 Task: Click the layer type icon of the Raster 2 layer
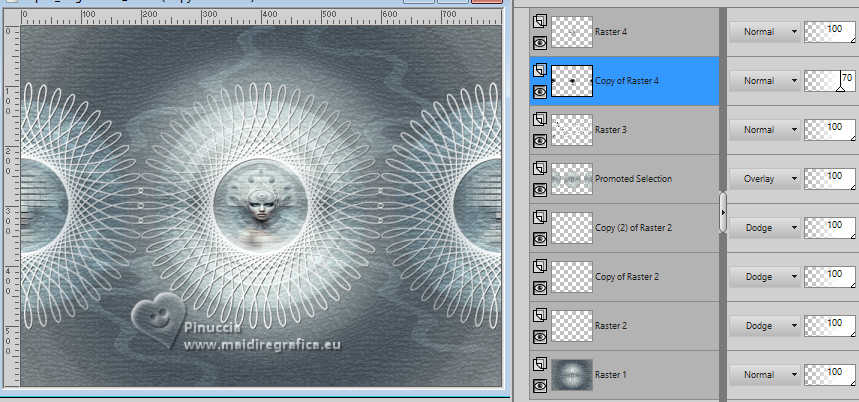(540, 315)
